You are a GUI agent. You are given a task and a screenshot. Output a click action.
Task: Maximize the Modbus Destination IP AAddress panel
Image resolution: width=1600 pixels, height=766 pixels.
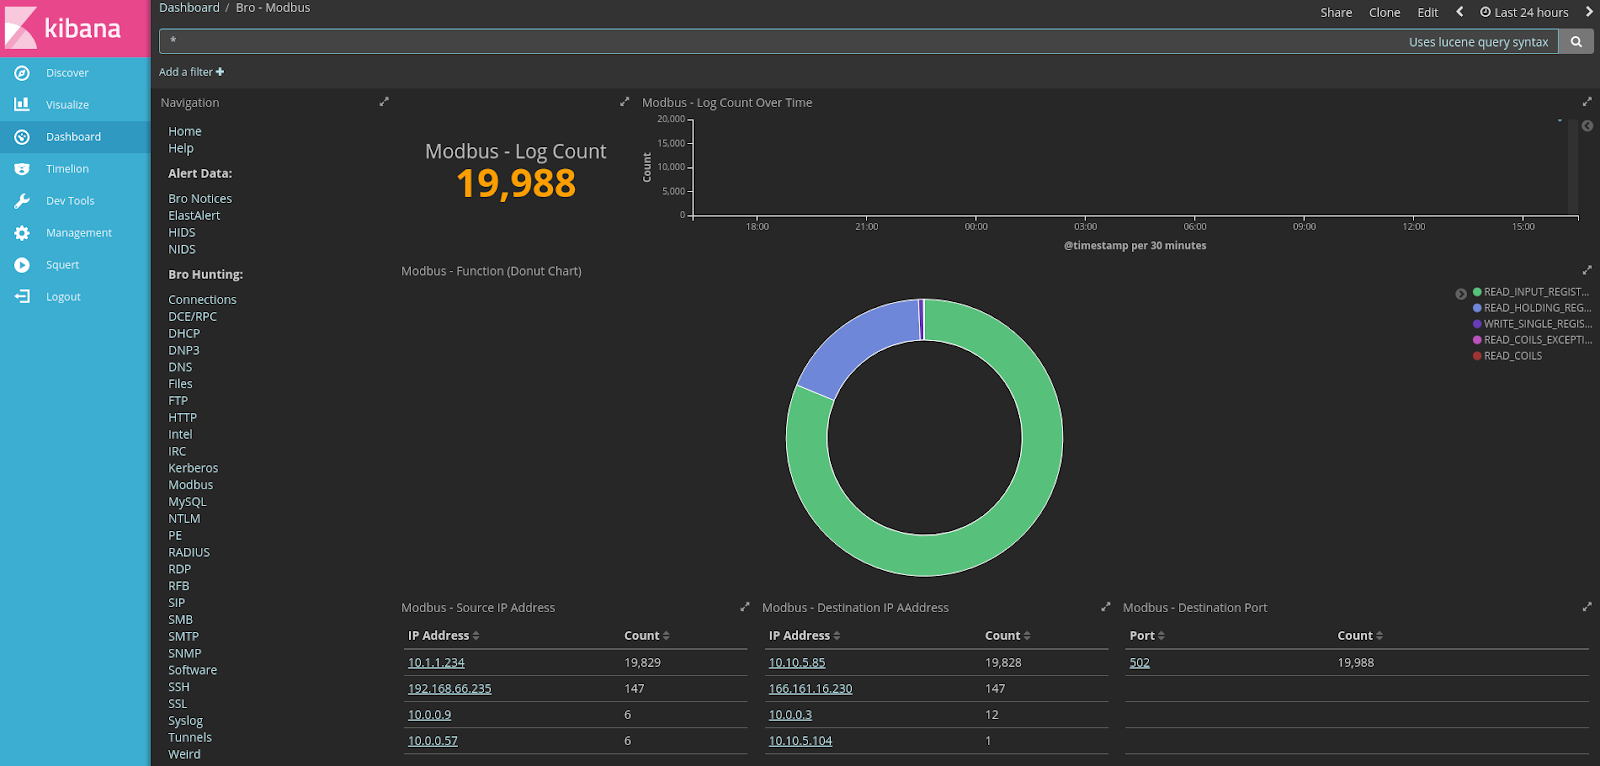[1106, 607]
